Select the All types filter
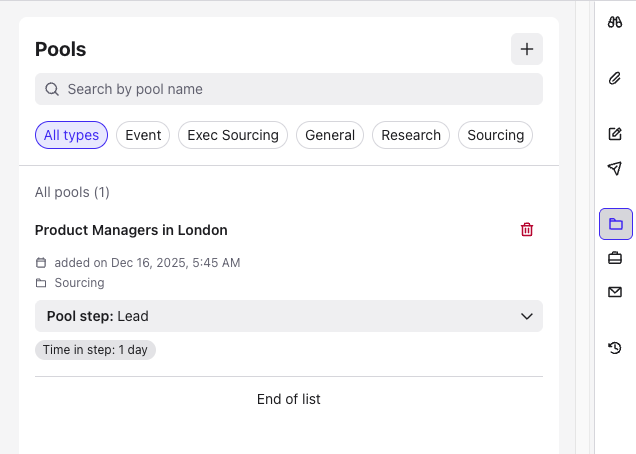636x454 pixels. [71, 135]
